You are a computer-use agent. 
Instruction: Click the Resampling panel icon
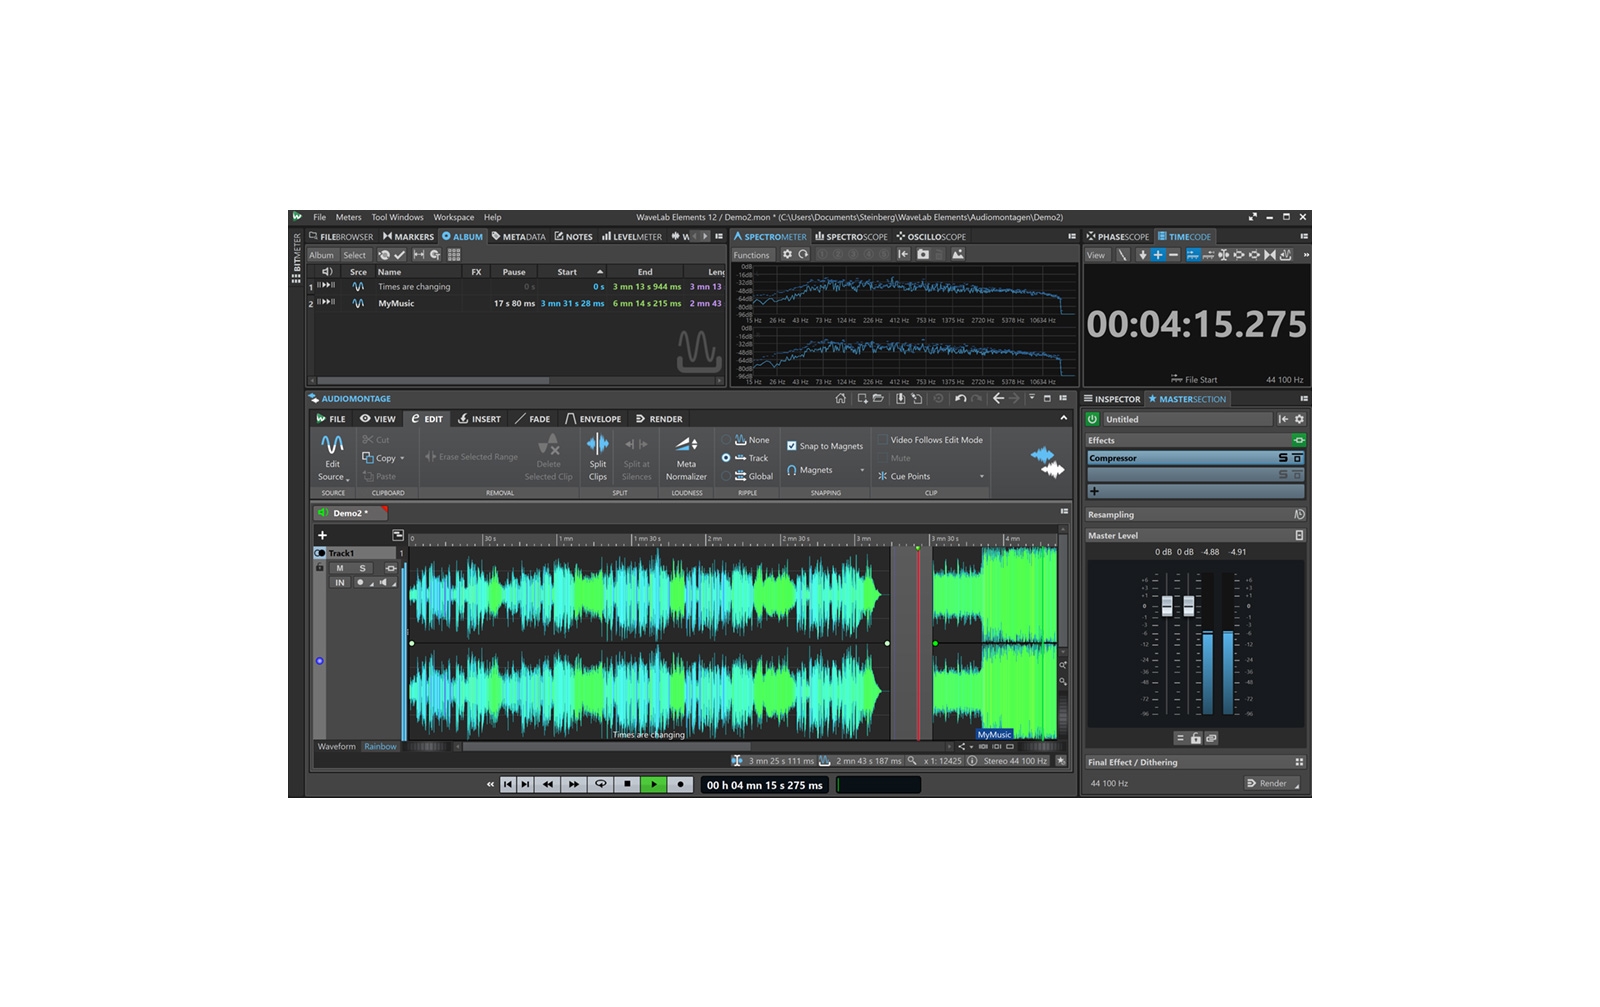point(1299,515)
